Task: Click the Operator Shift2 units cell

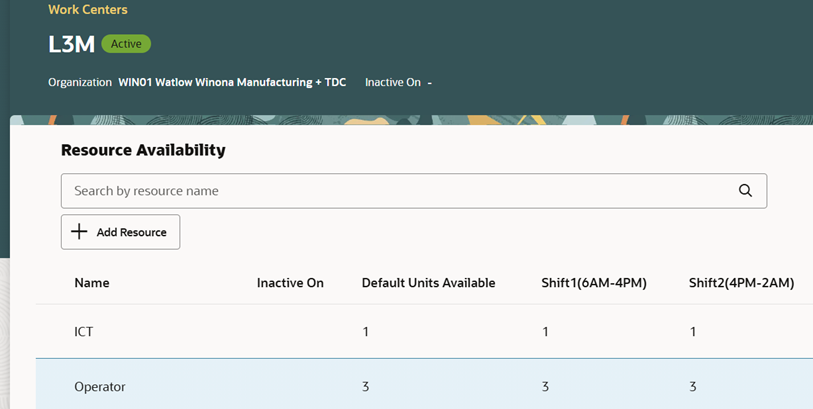Action: 693,386
